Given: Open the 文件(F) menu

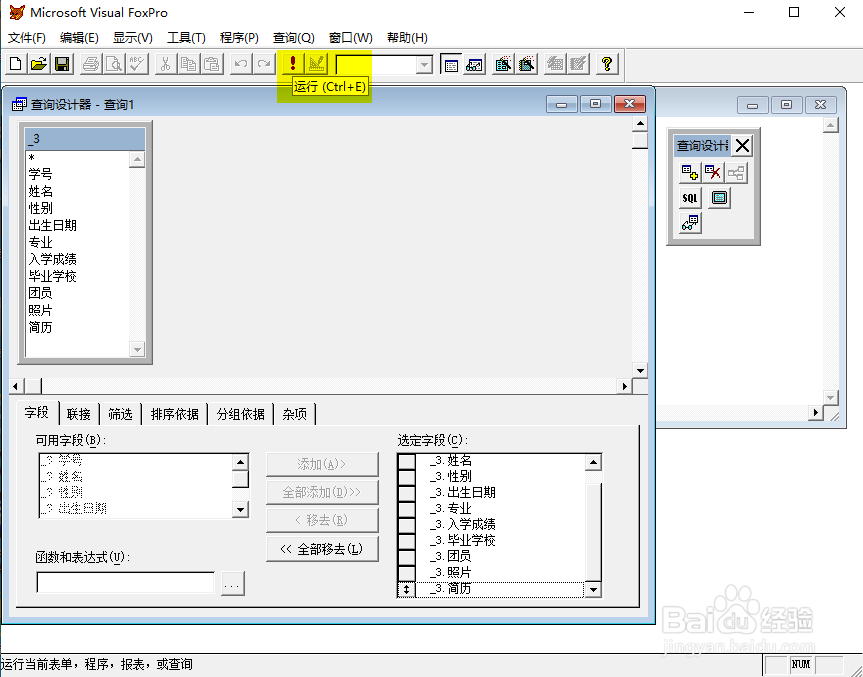Looking at the screenshot, I should 26,37.
